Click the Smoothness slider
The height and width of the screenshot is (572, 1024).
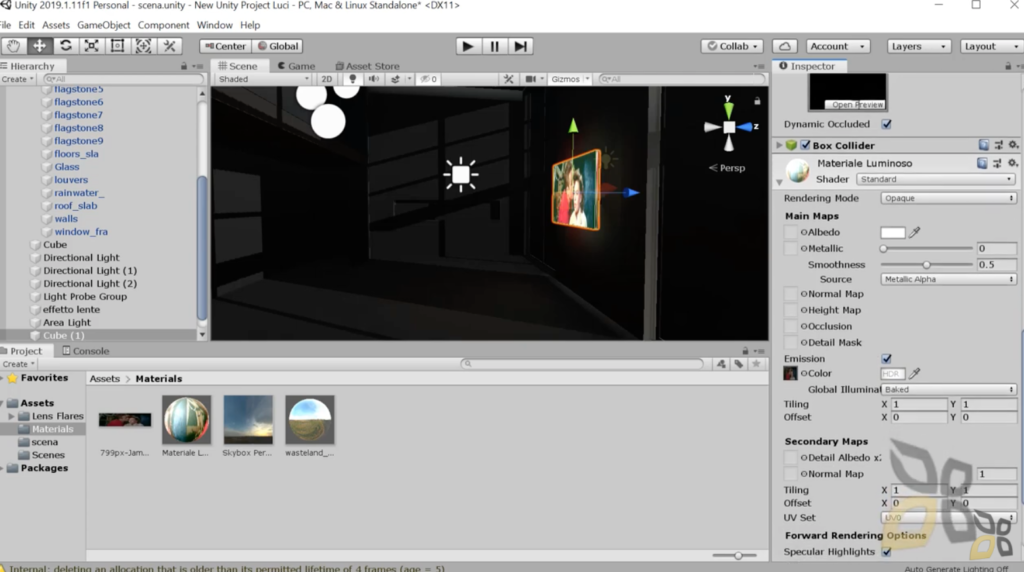tap(926, 264)
